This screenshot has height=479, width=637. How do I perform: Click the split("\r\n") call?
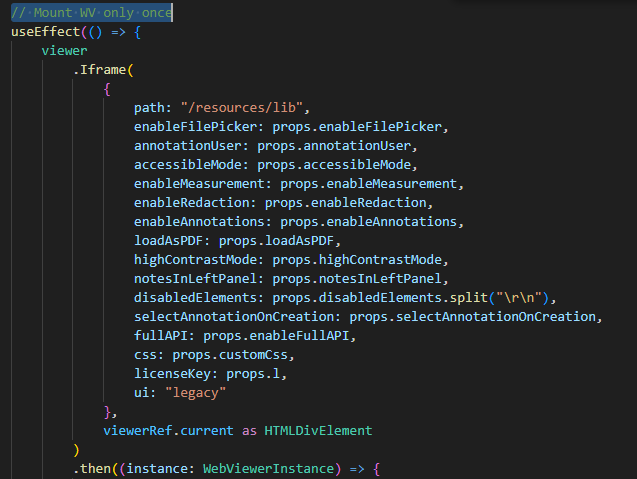point(499,298)
